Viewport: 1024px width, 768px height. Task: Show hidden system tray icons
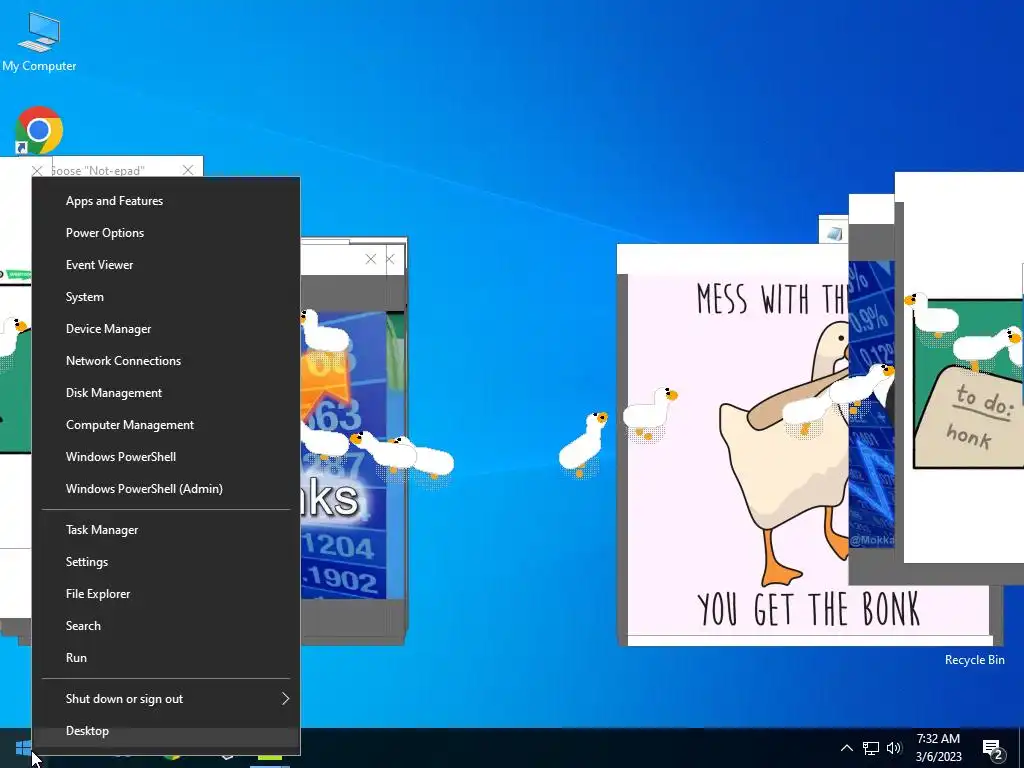click(846, 748)
